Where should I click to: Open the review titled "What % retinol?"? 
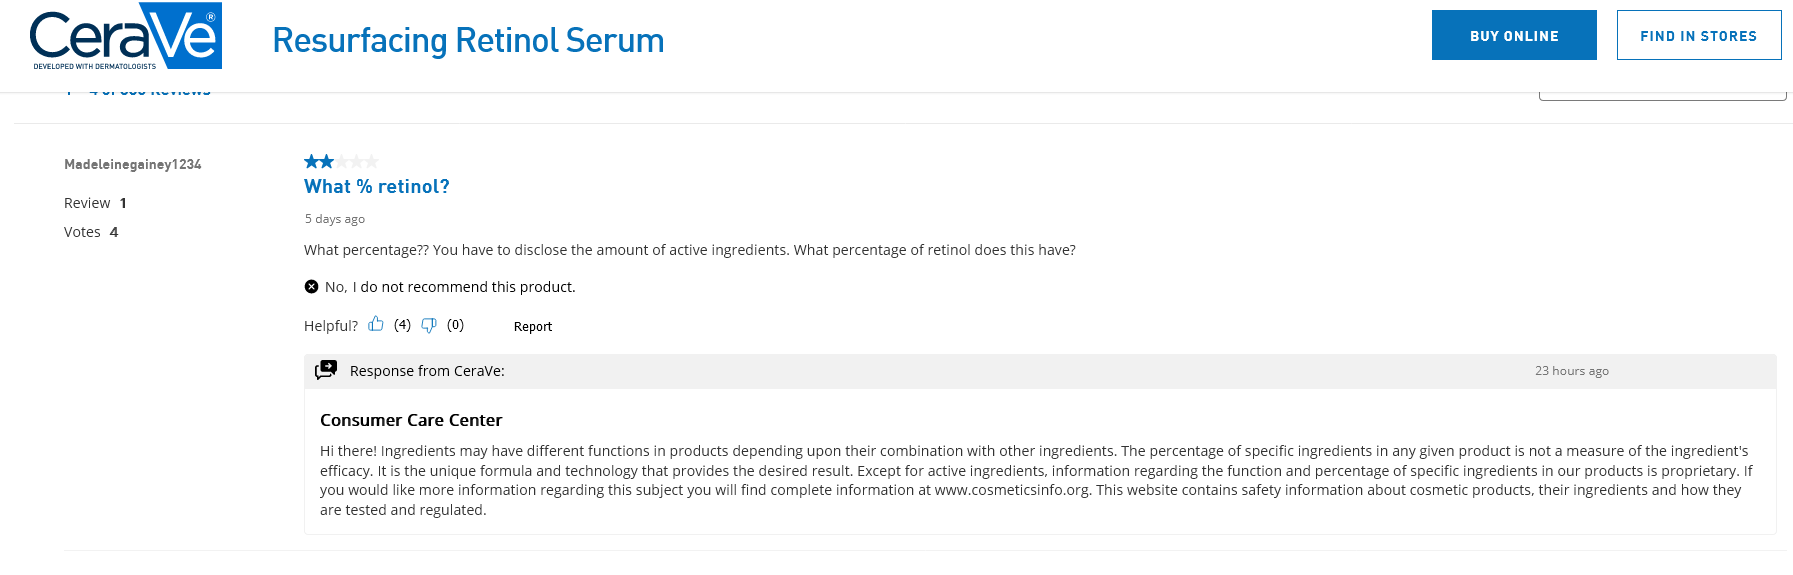tap(376, 186)
